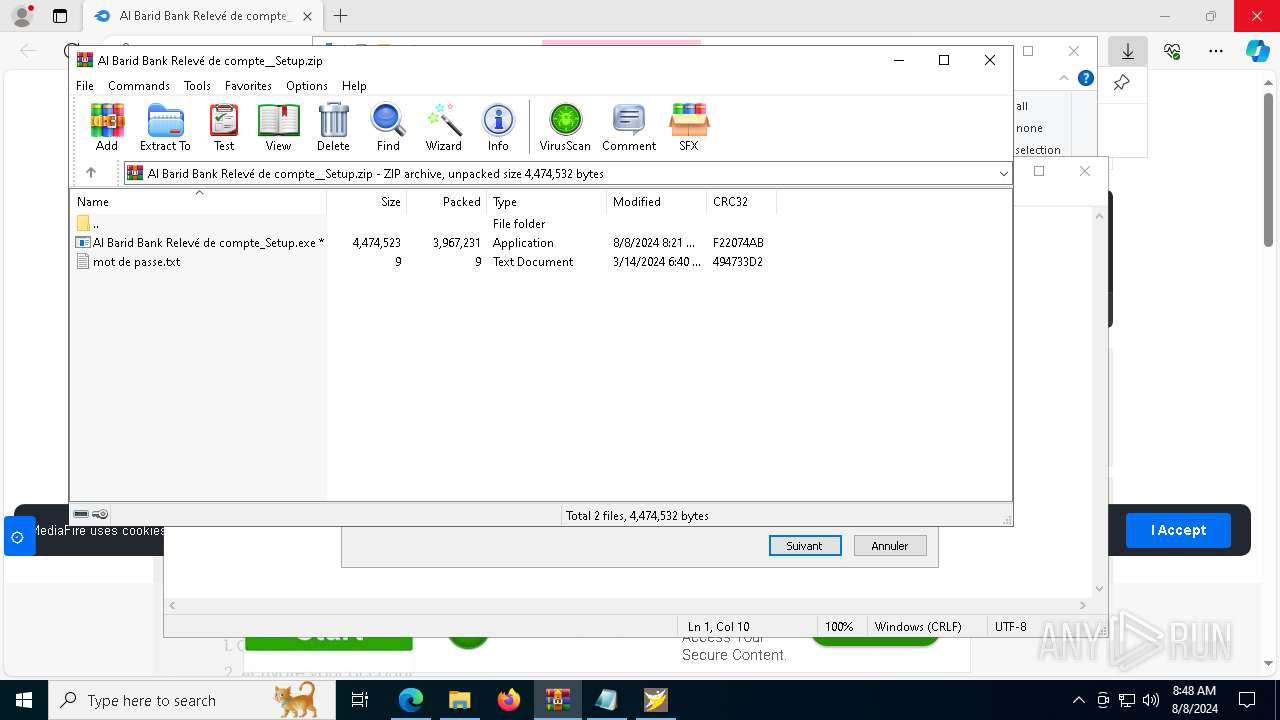Open the Commands menu
Image resolution: width=1280 pixels, height=720 pixels.
coord(139,86)
